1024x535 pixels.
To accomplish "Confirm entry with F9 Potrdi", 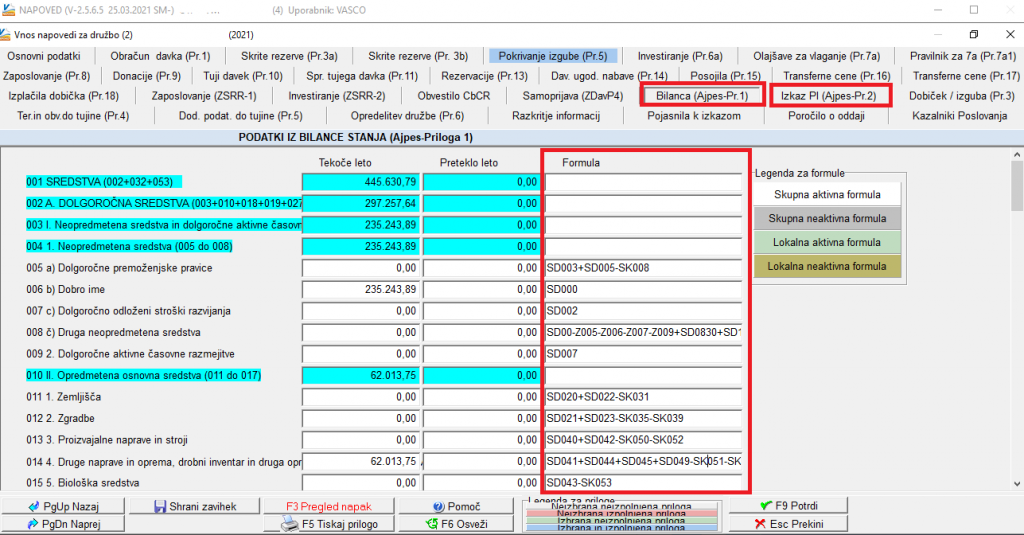I will 788,506.
